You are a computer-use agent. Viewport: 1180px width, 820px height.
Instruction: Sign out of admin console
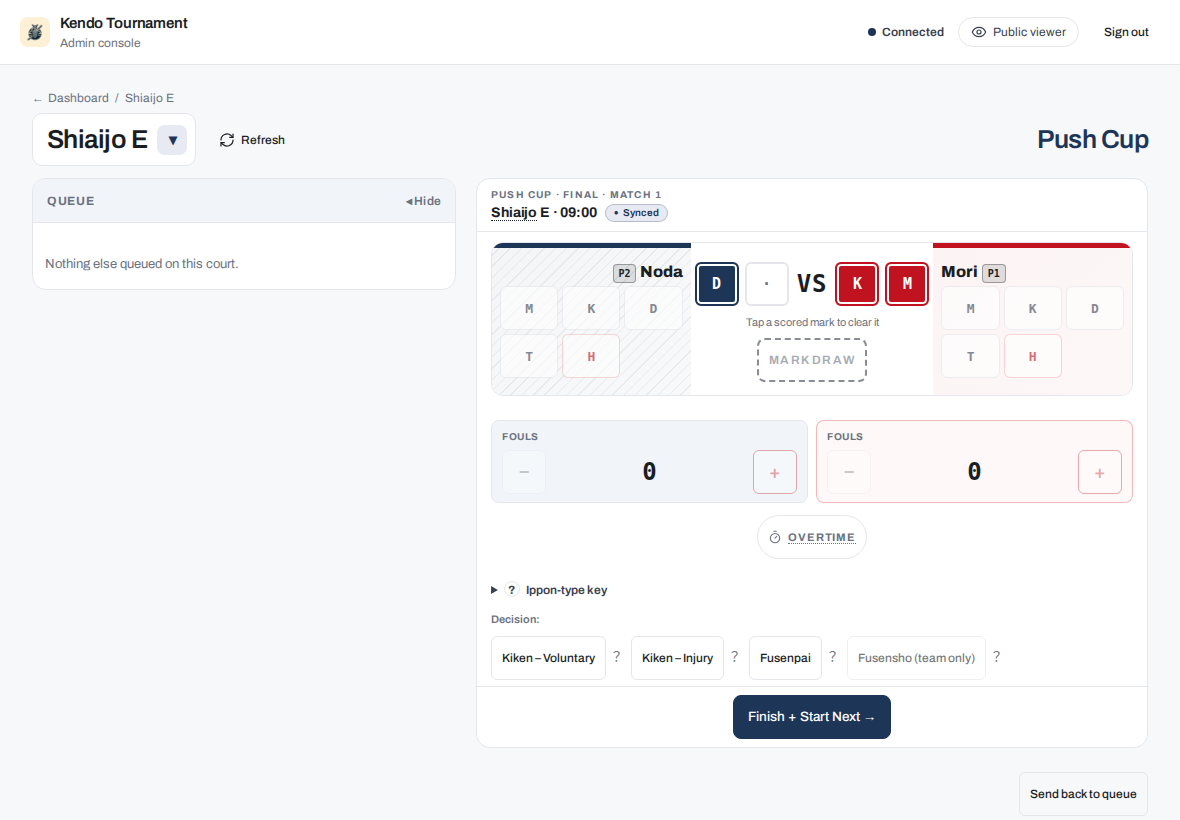(1126, 32)
